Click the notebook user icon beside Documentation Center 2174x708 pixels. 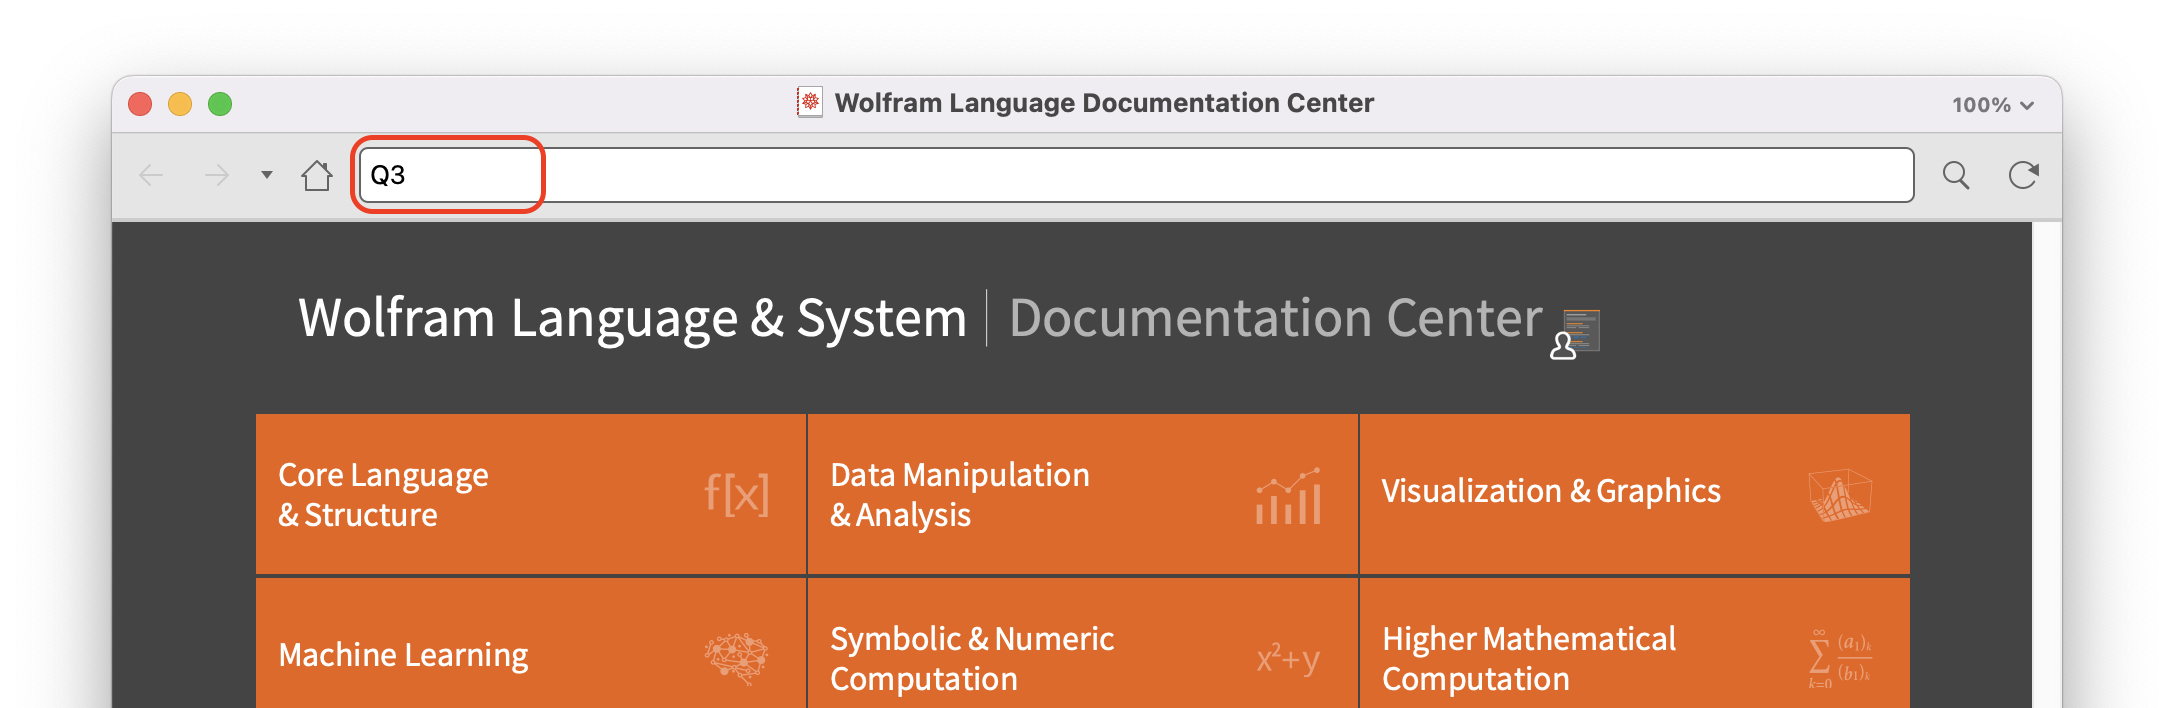coord(1576,334)
